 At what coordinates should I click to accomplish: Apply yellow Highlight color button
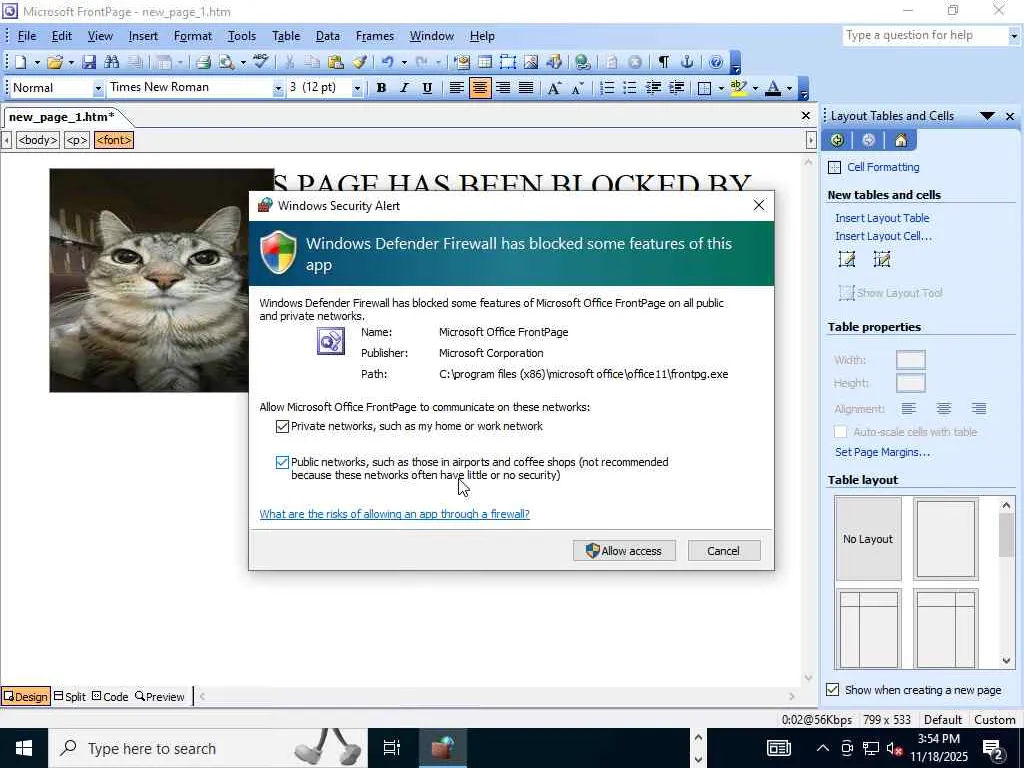(738, 88)
